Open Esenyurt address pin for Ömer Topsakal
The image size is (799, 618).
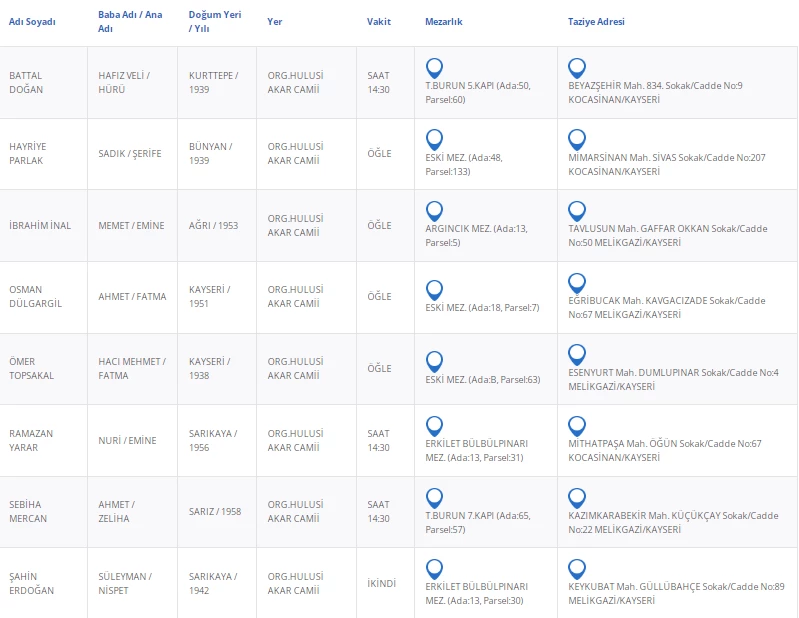coord(576,355)
